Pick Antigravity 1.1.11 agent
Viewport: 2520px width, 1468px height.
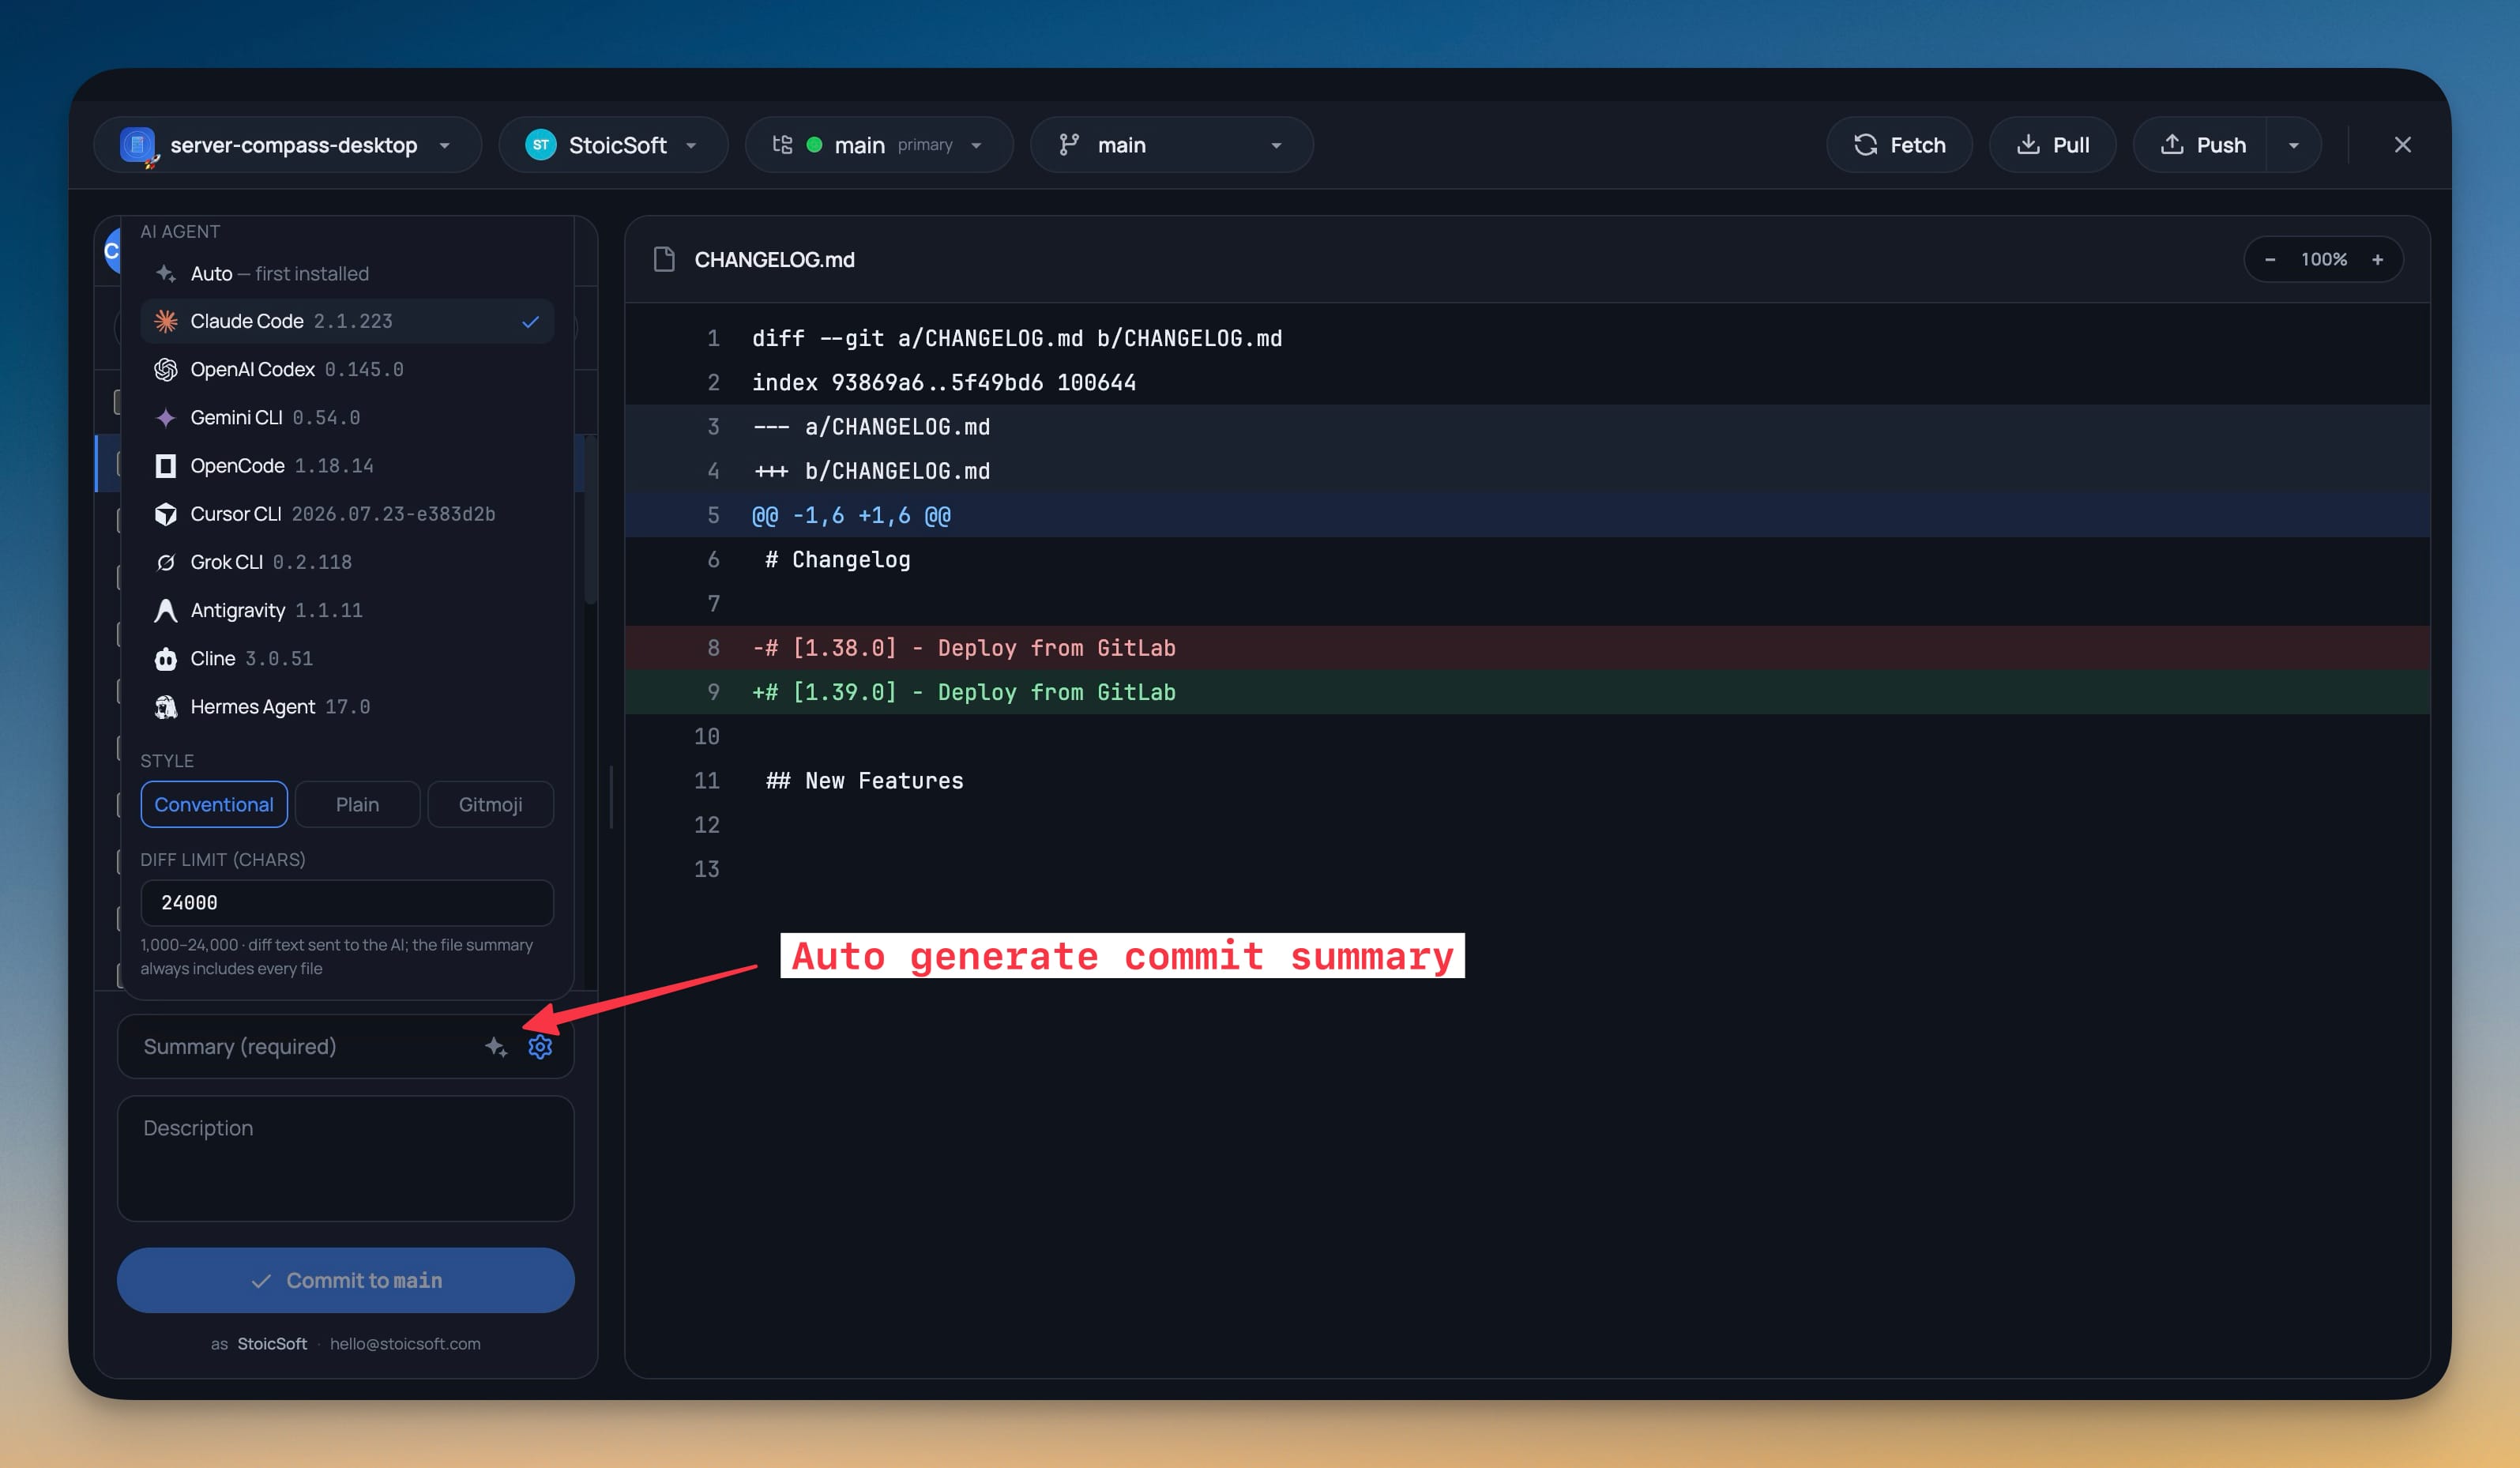pyautogui.click(x=347, y=611)
